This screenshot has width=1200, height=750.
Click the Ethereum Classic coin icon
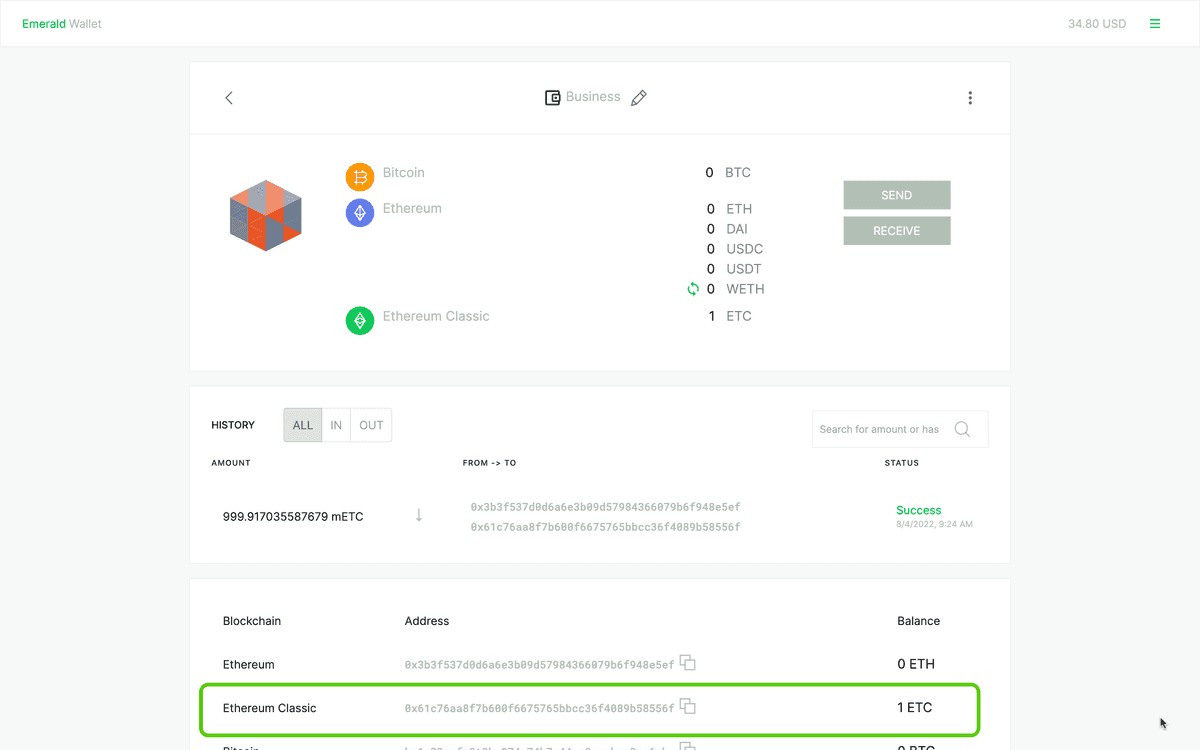[360, 320]
